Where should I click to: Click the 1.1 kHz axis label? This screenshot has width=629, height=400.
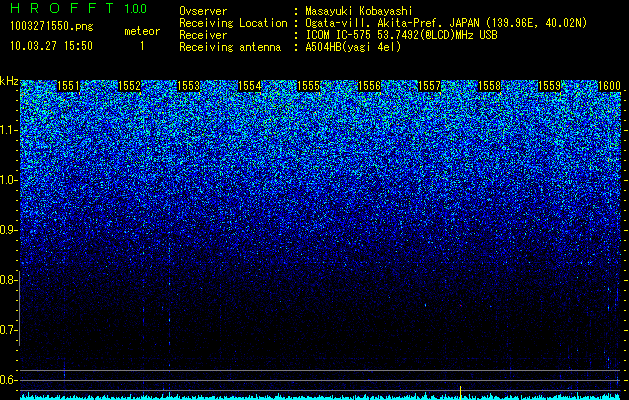[x=9, y=130]
